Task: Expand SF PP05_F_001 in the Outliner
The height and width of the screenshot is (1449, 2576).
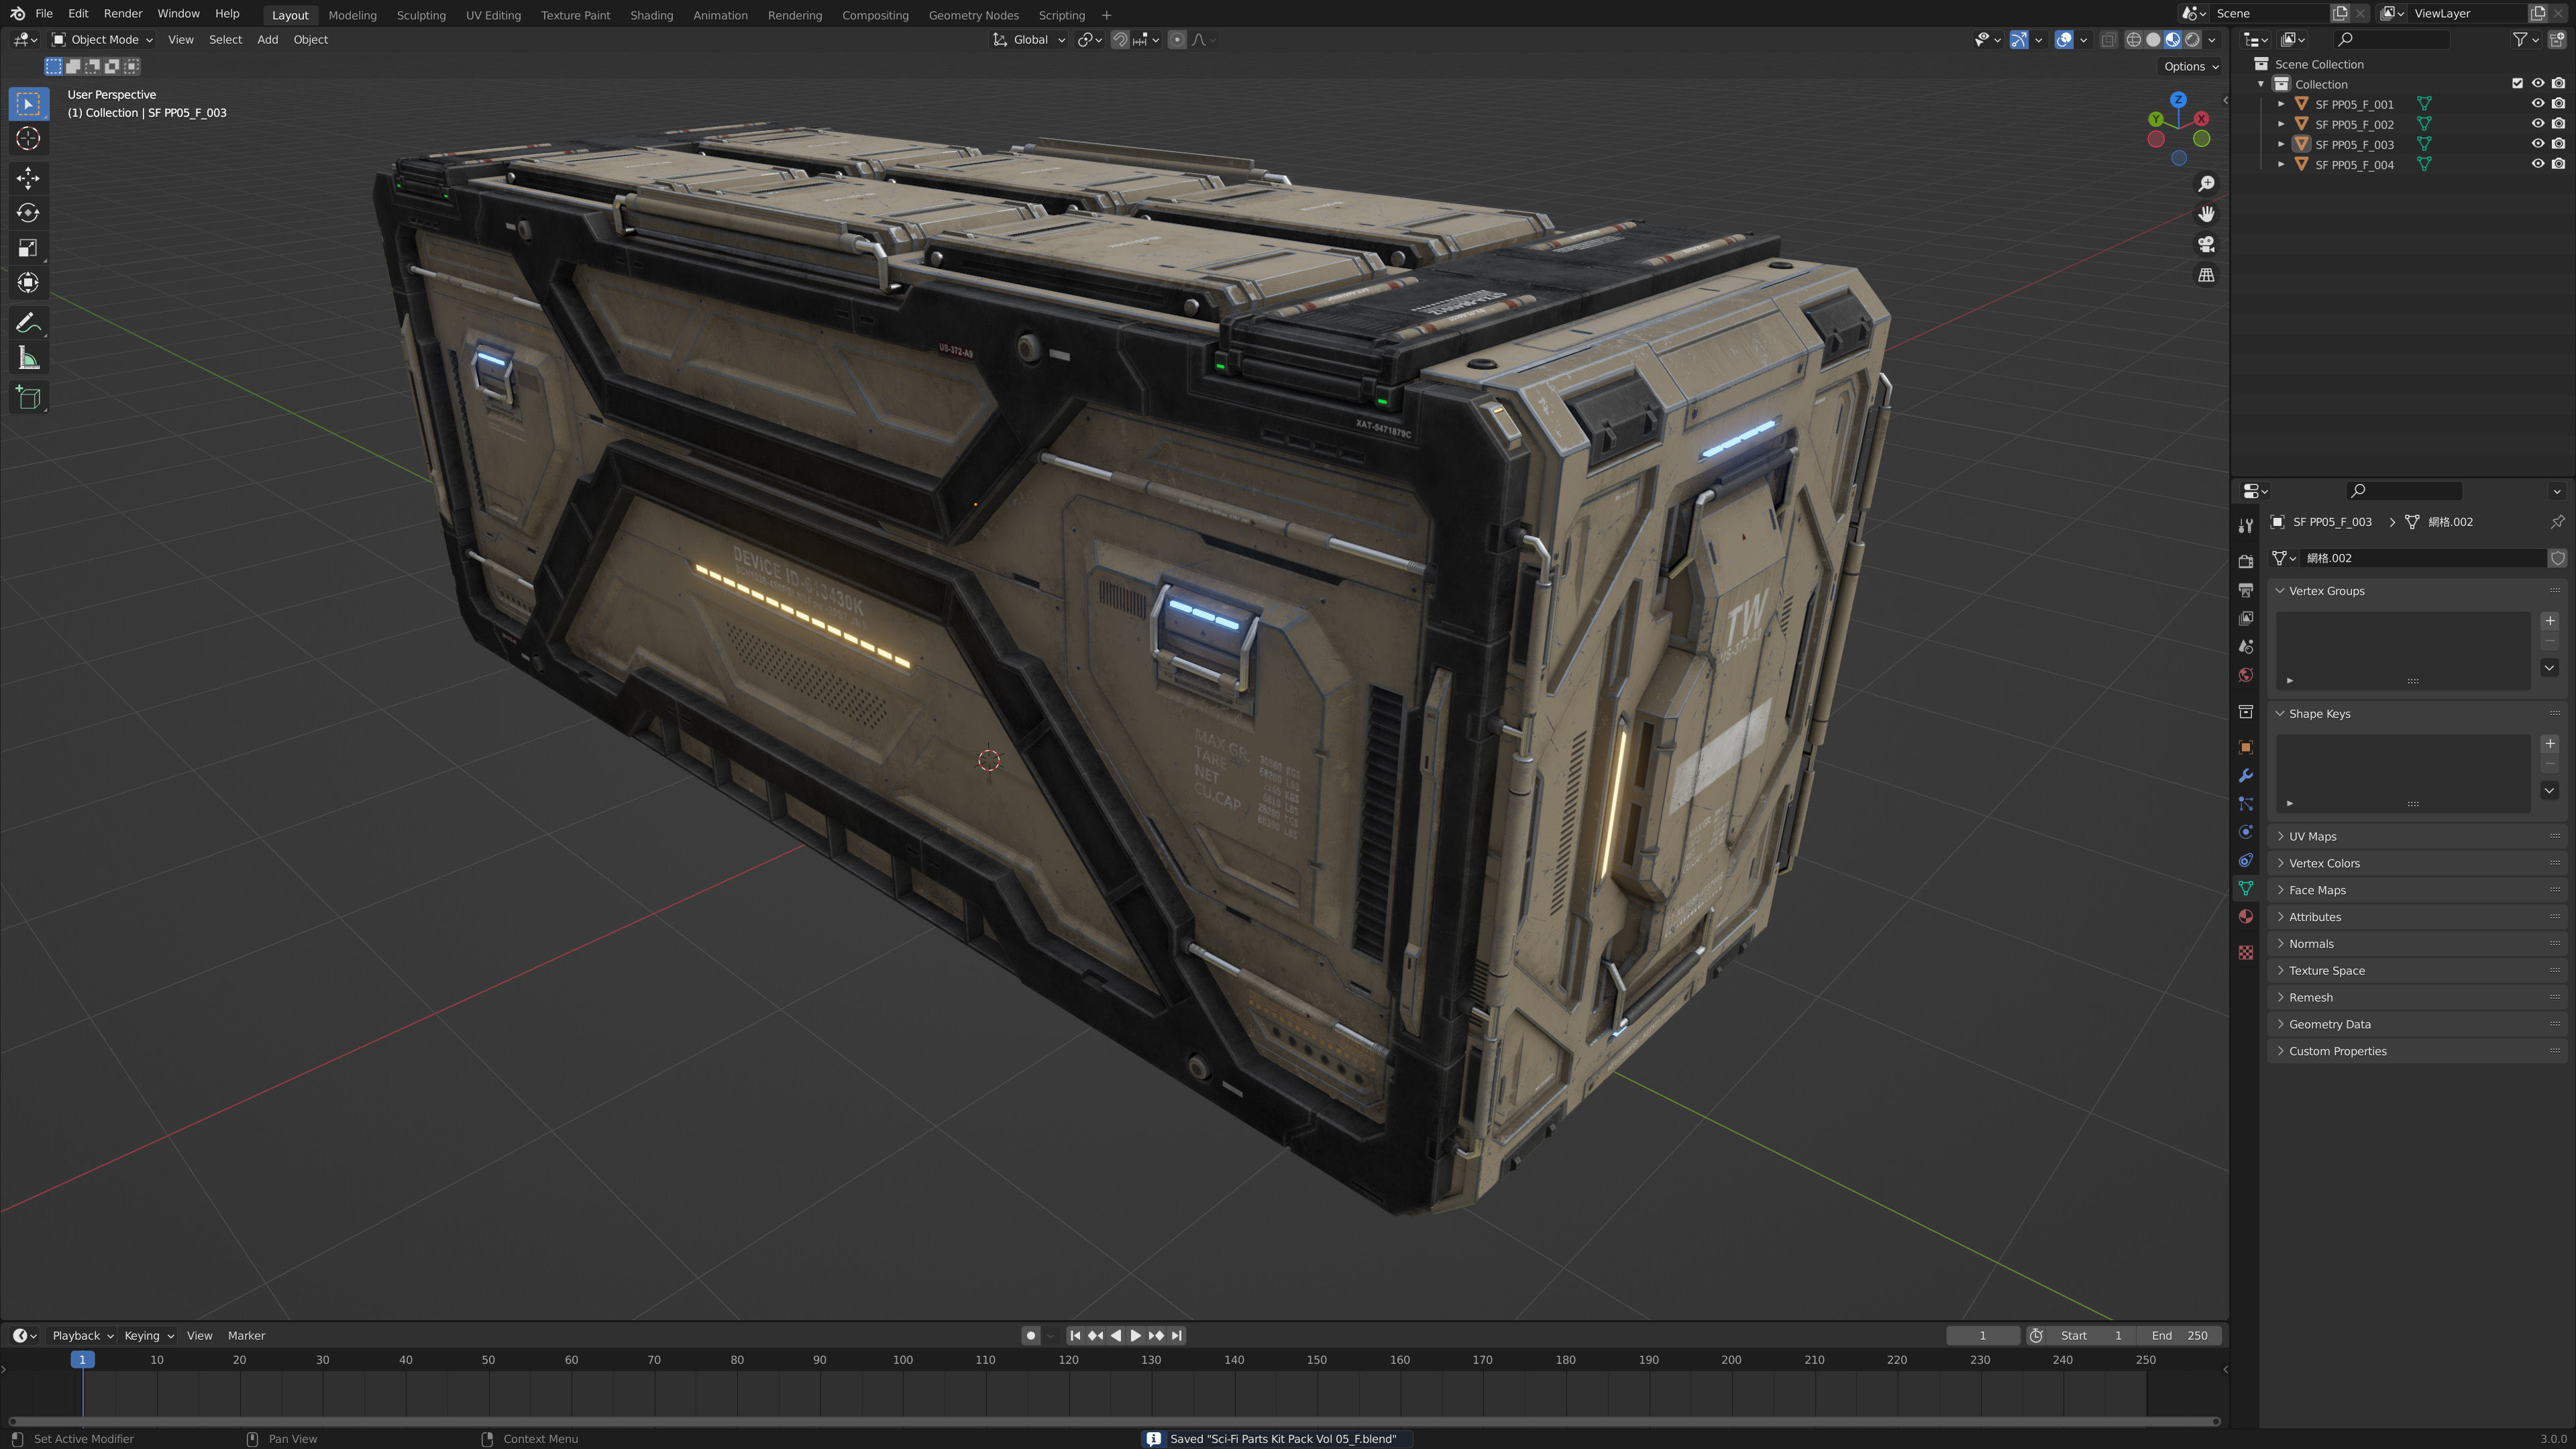Action: pos(2281,104)
